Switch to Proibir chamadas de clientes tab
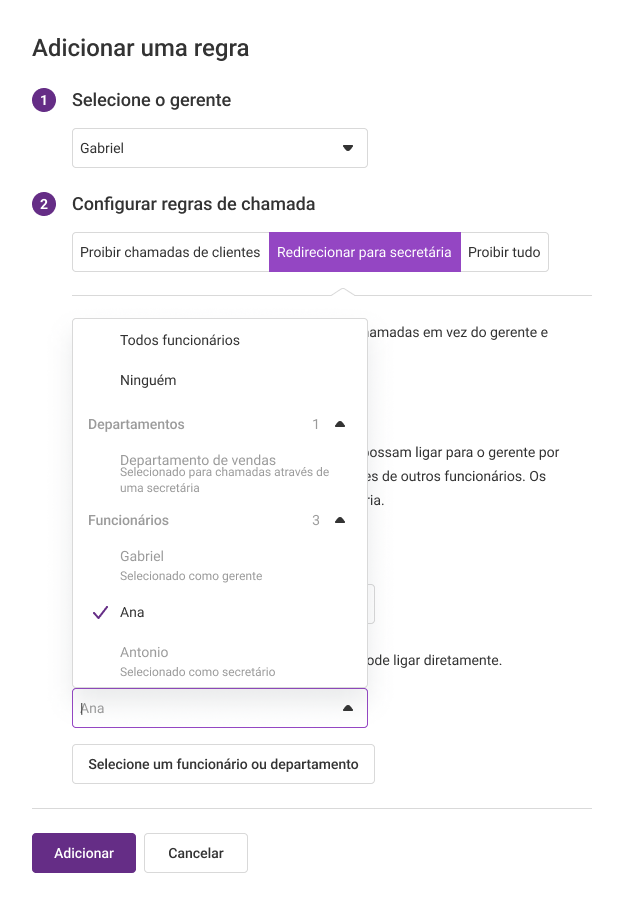624x905 pixels. [x=170, y=252]
